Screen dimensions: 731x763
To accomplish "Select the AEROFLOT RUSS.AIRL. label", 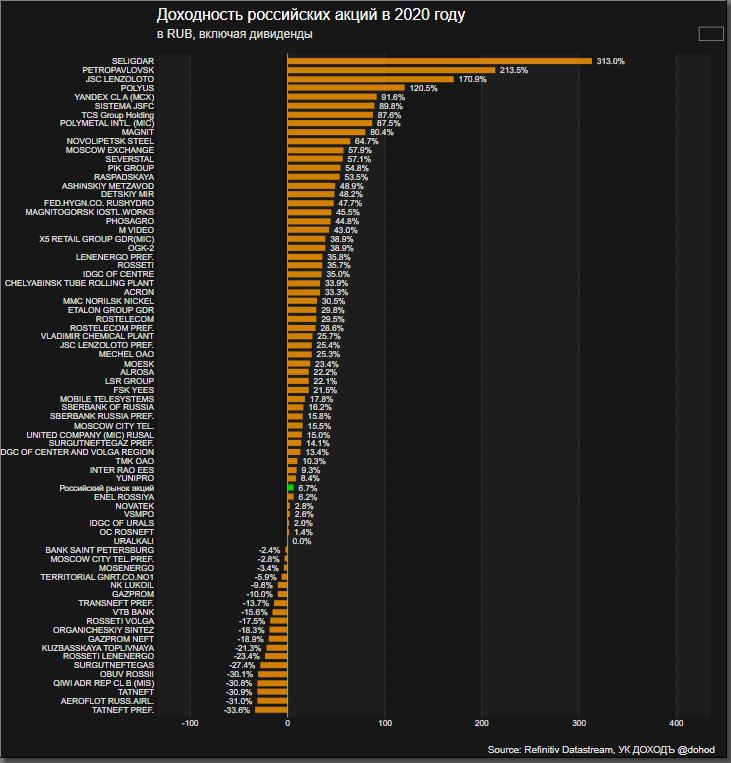I will (x=107, y=701).
